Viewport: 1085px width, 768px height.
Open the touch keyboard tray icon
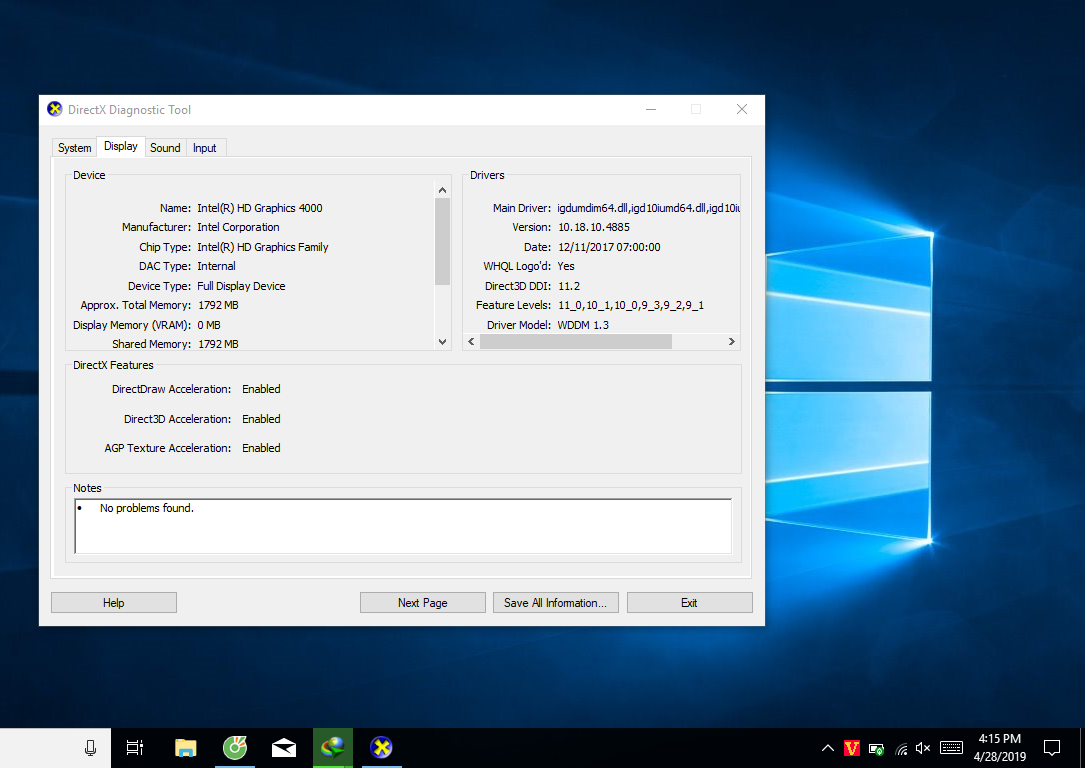click(x=951, y=748)
